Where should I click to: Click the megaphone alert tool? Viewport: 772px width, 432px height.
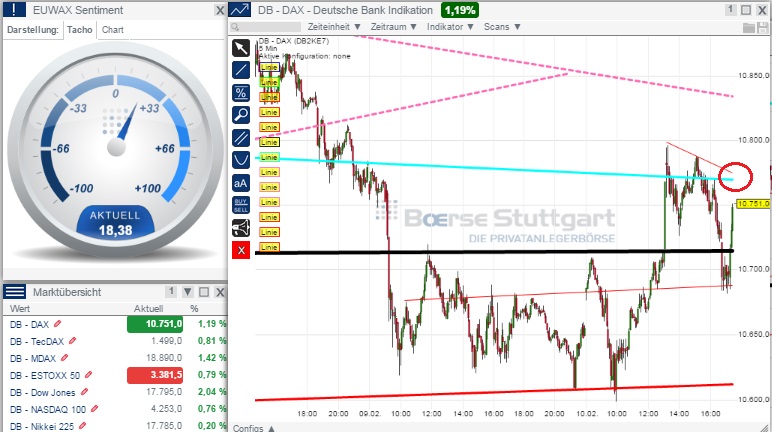241,228
